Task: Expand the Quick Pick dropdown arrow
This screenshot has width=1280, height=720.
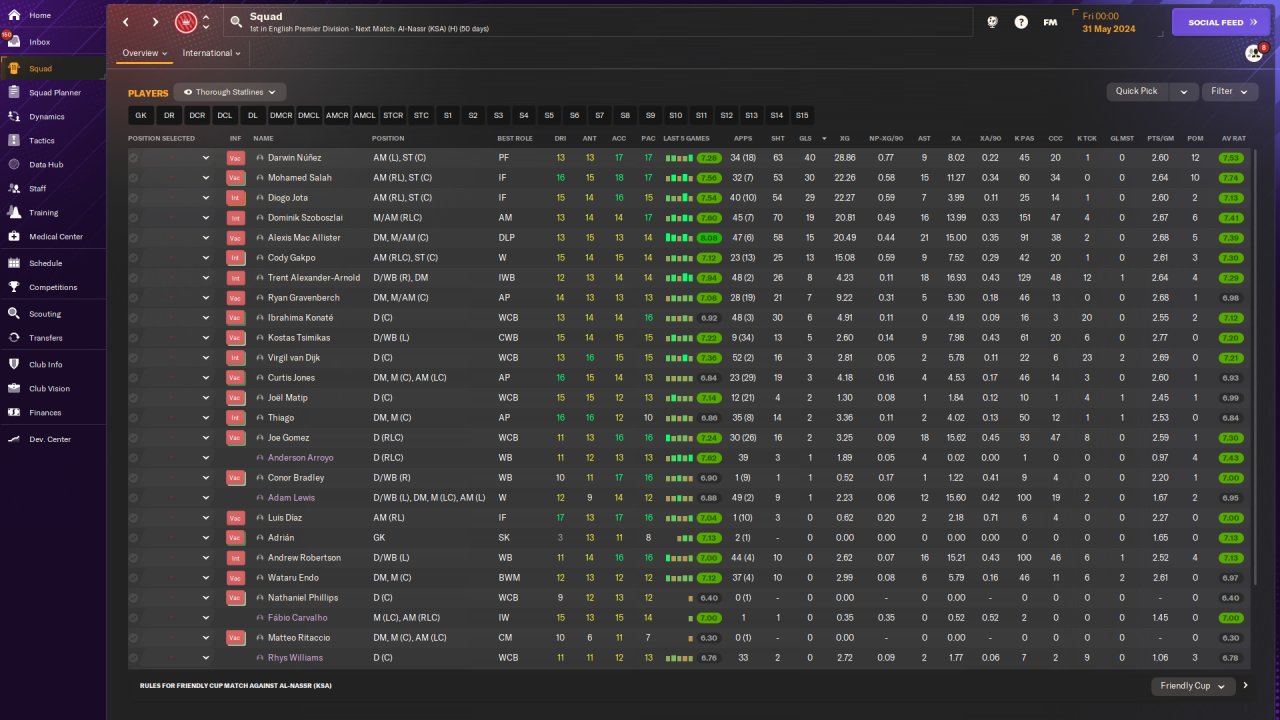Action: tap(1184, 91)
